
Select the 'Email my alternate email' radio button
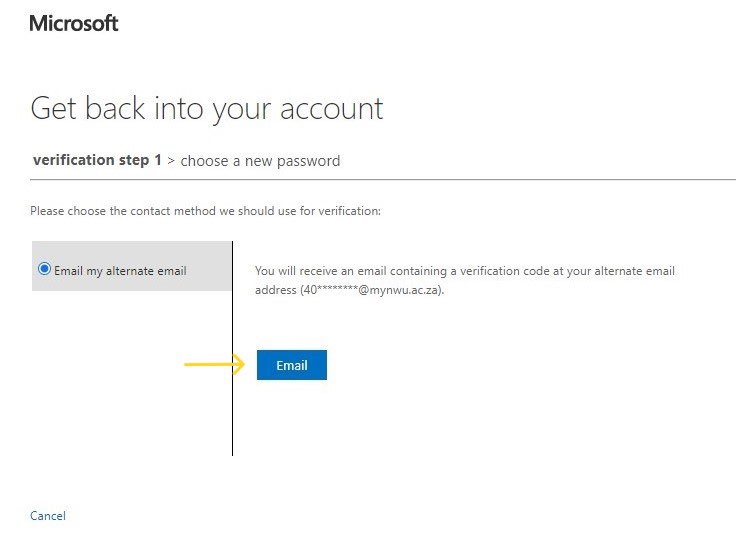(44, 269)
